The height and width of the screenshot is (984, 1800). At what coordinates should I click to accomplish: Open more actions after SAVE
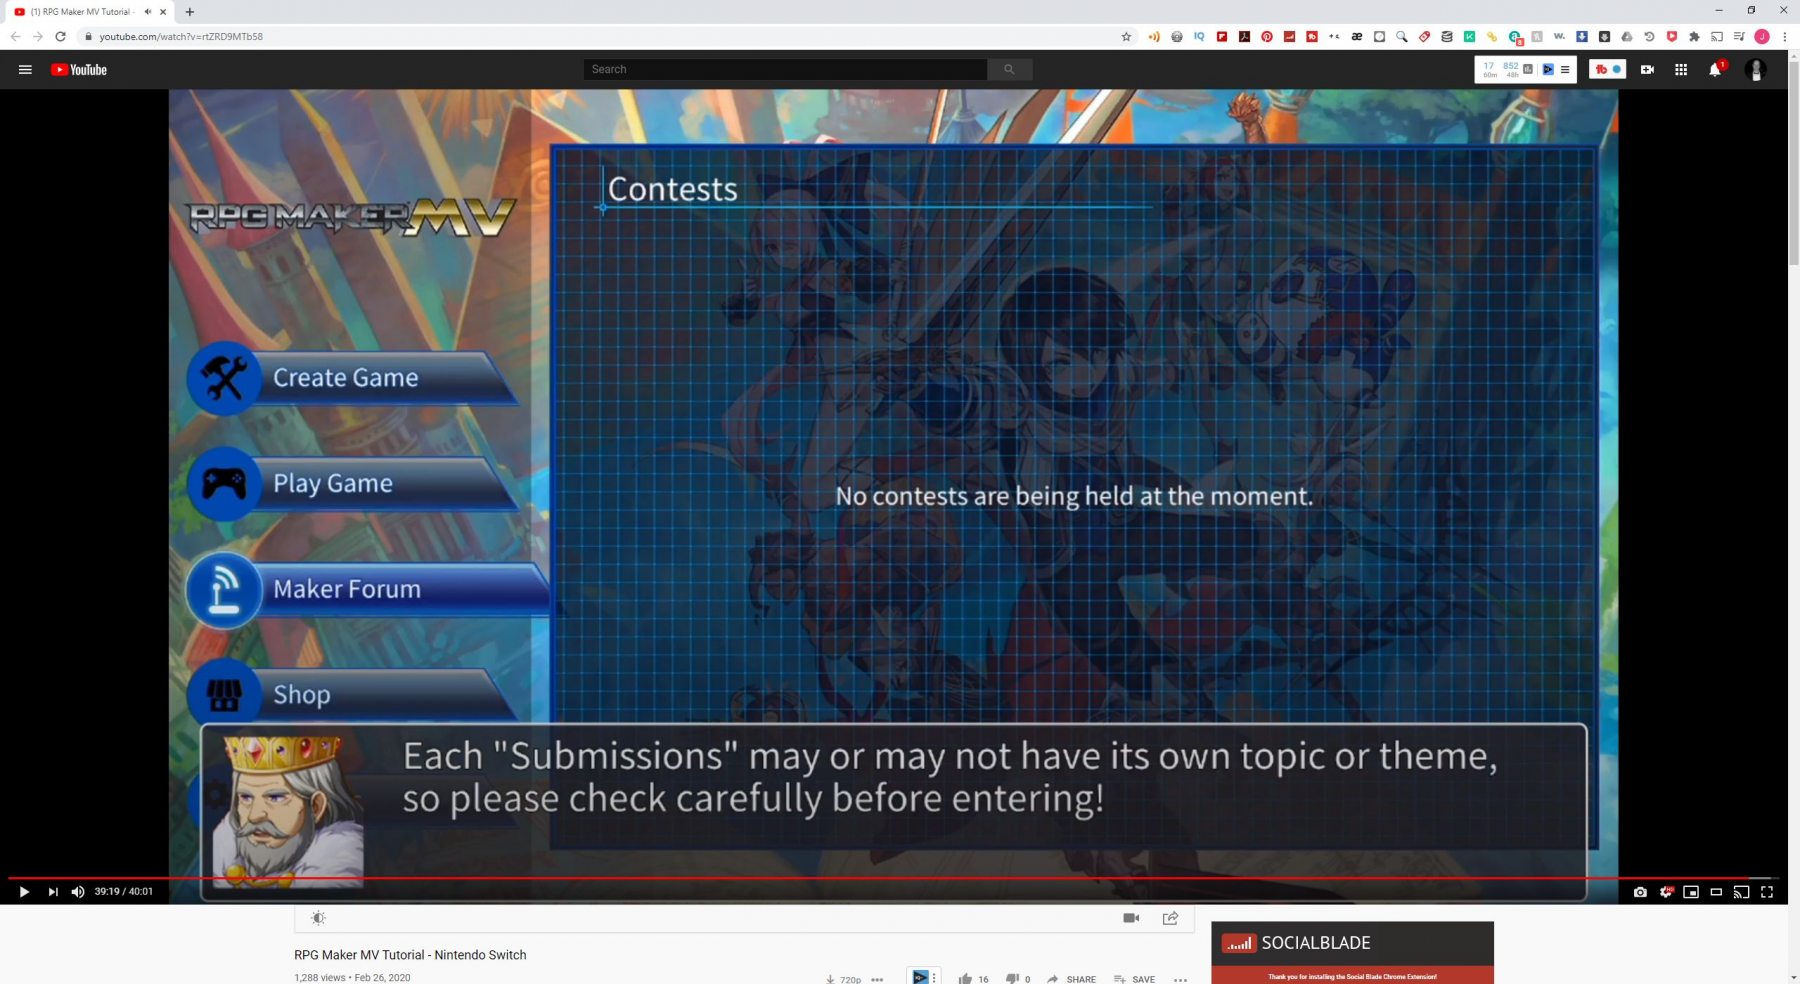click(1181, 979)
